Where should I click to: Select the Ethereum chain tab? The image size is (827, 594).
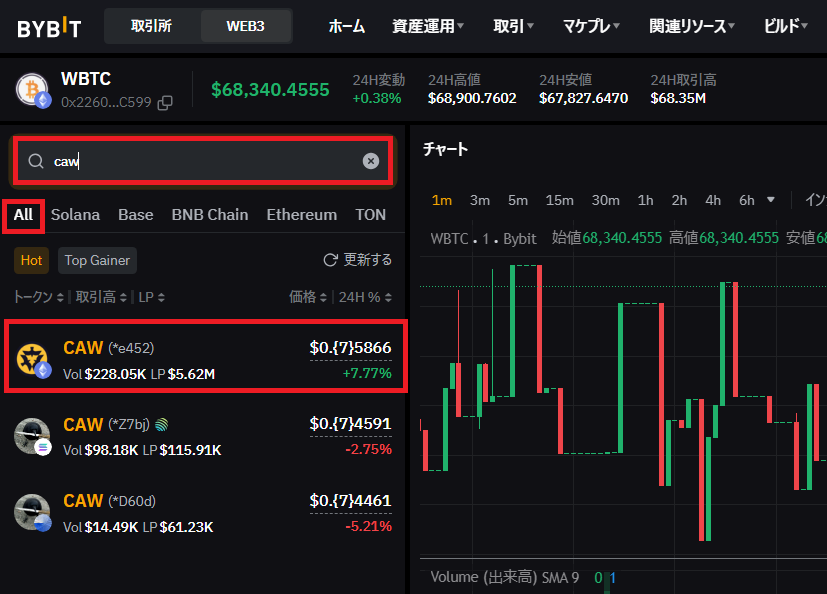pos(302,215)
